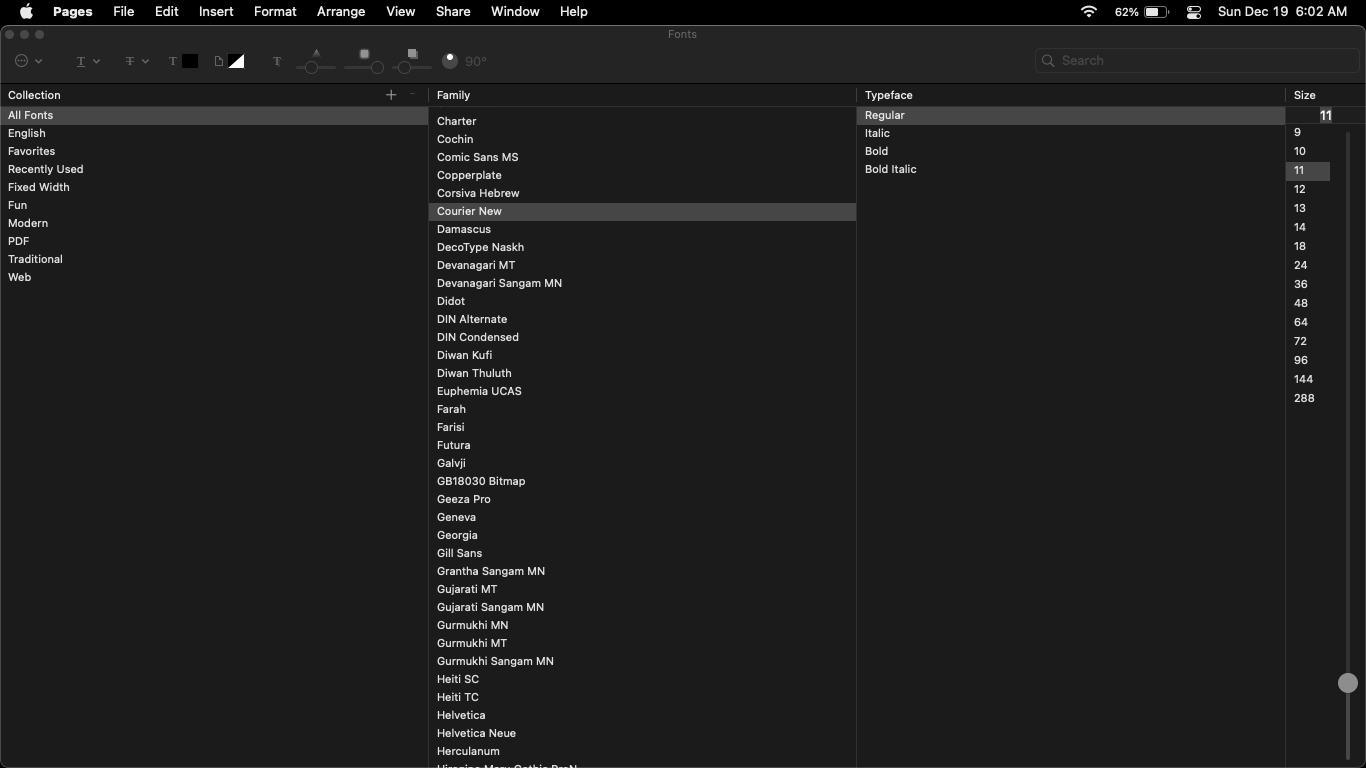Viewport: 1366px width, 768px height.
Task: Click the vertical font size slider knob
Action: click(x=1348, y=683)
